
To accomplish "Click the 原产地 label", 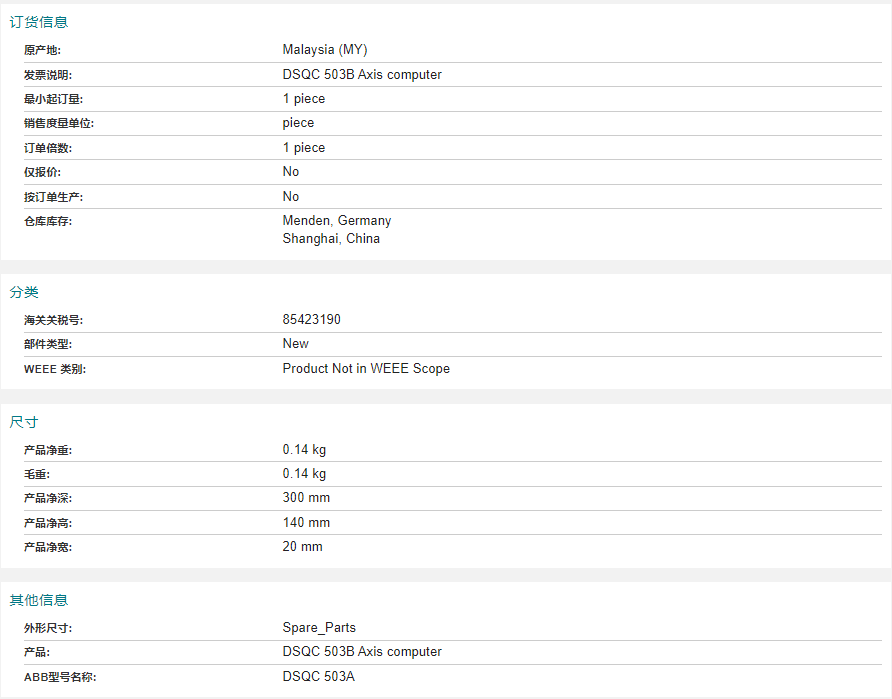I will [43, 50].
